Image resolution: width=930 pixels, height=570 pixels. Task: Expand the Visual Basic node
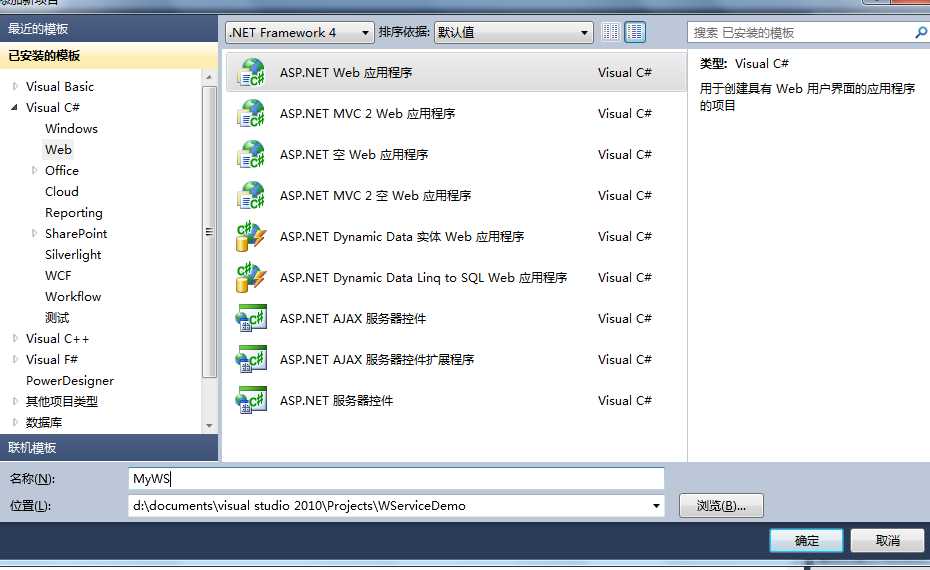(15, 87)
